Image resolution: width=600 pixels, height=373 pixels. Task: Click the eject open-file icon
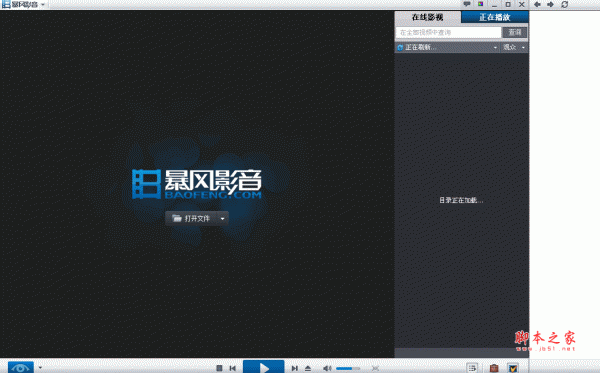pos(308,368)
